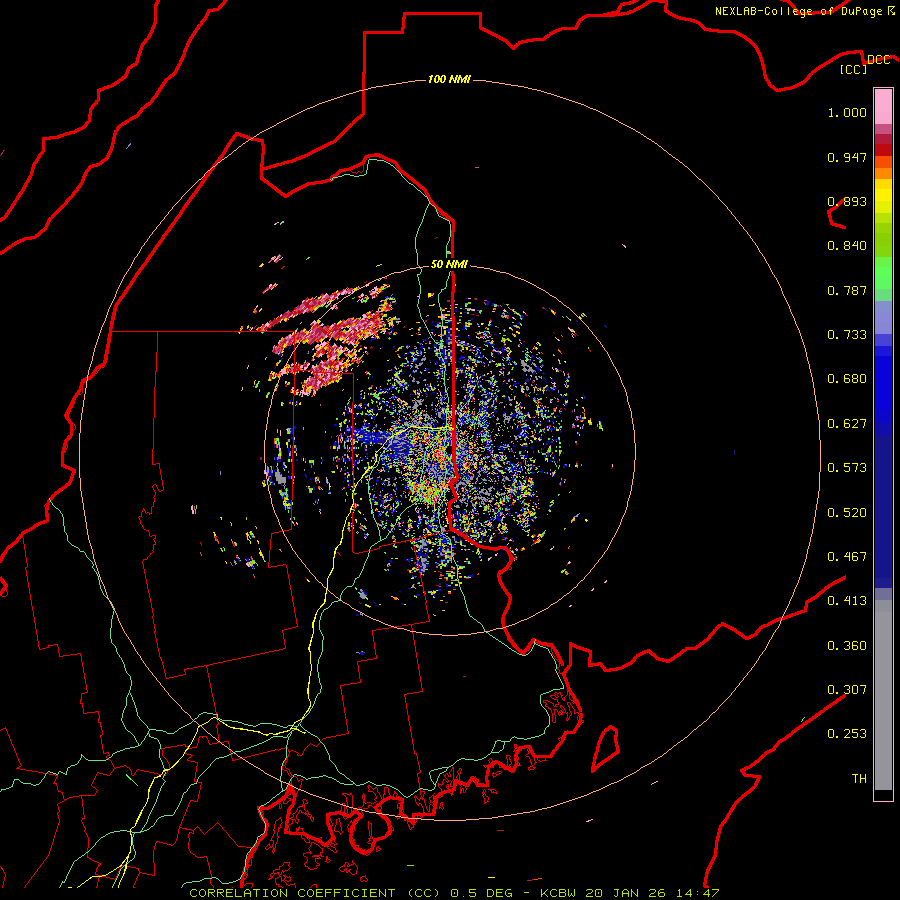The image size is (900, 900).
Task: Select the 0.733 legend value
Action: point(847,335)
